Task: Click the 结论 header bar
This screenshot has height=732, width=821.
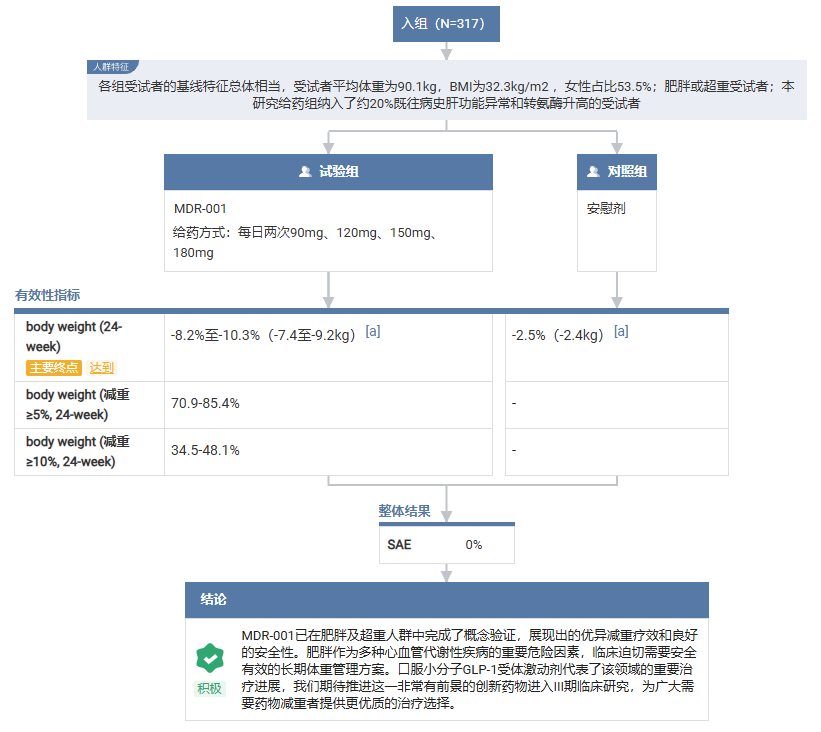Action: tap(447, 600)
